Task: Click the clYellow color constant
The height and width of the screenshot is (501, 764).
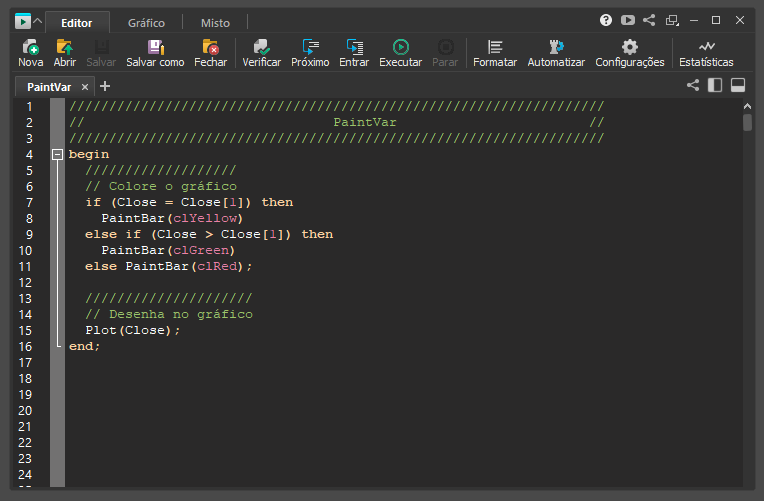Action: pos(205,218)
